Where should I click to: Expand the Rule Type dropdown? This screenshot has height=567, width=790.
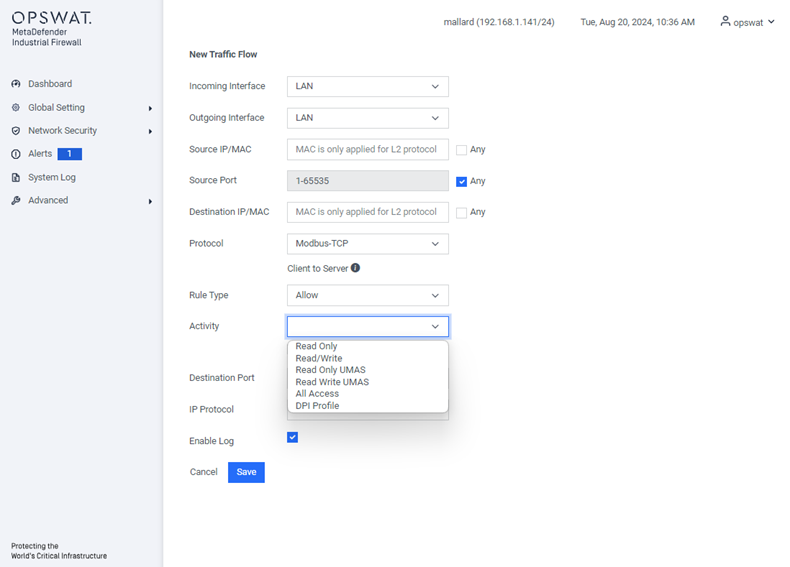coord(368,295)
